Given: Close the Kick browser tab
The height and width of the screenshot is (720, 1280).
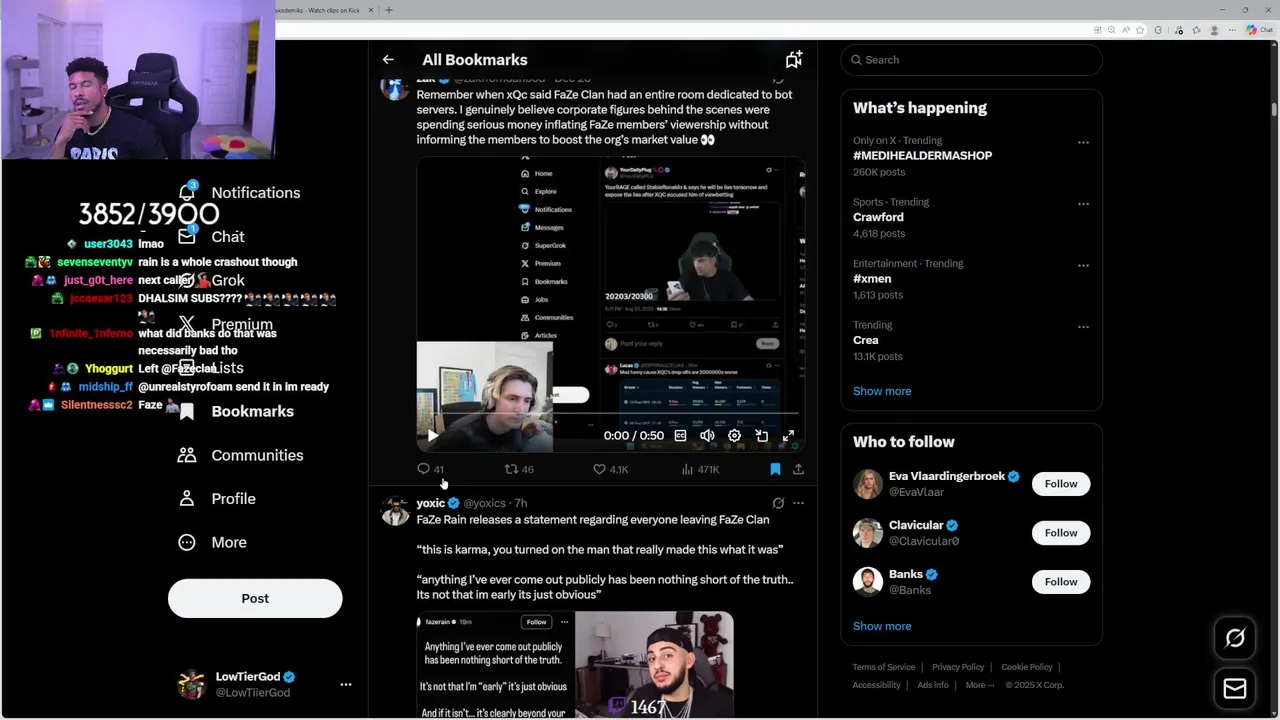Looking at the screenshot, I should click(x=371, y=10).
